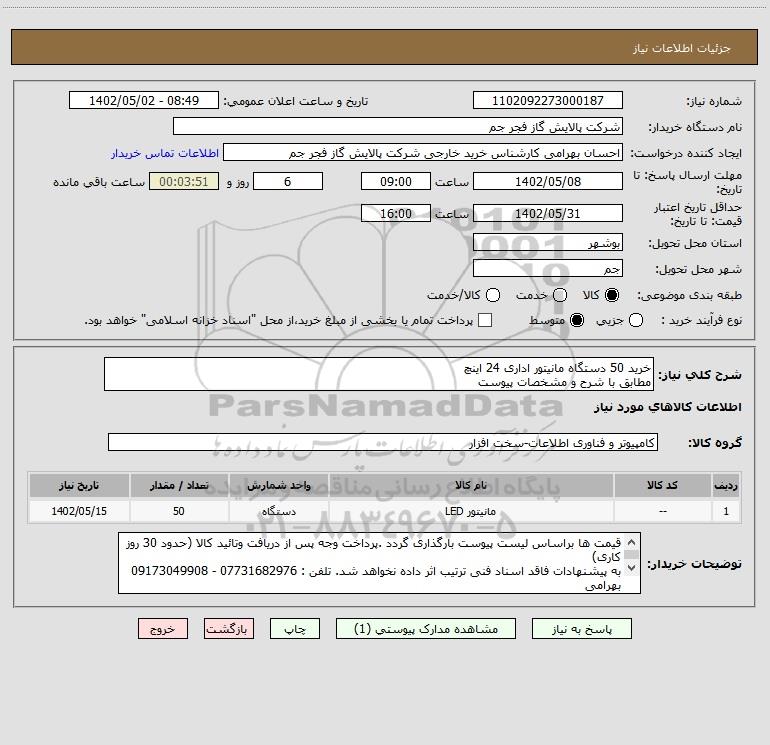
Task: Click the تعداد / مقدار column header
Action: [x=179, y=485]
